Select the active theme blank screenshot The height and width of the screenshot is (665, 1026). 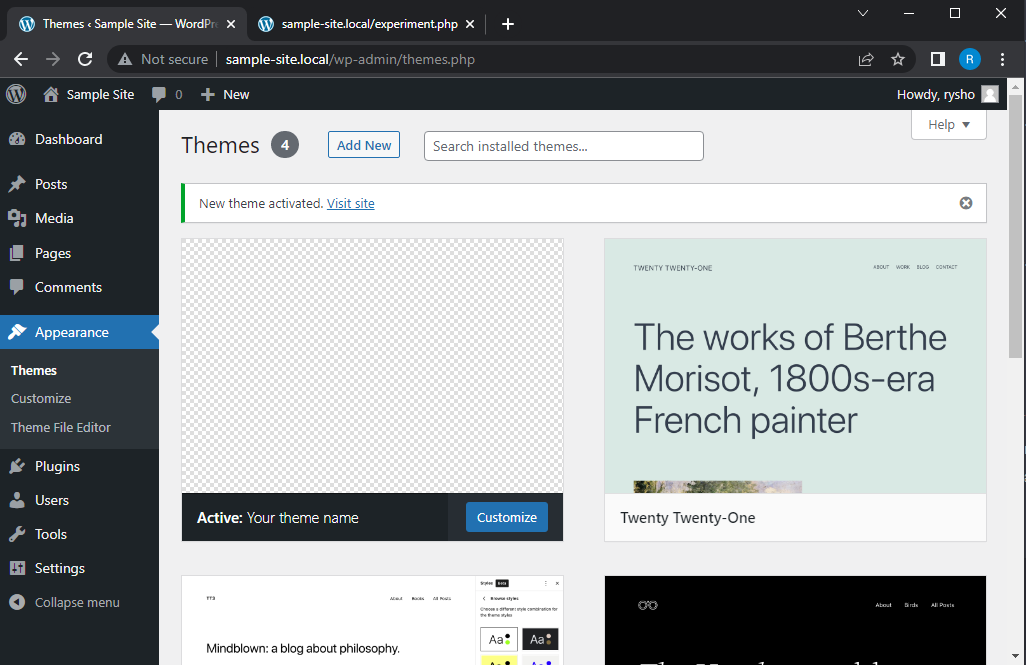pyautogui.click(x=372, y=366)
